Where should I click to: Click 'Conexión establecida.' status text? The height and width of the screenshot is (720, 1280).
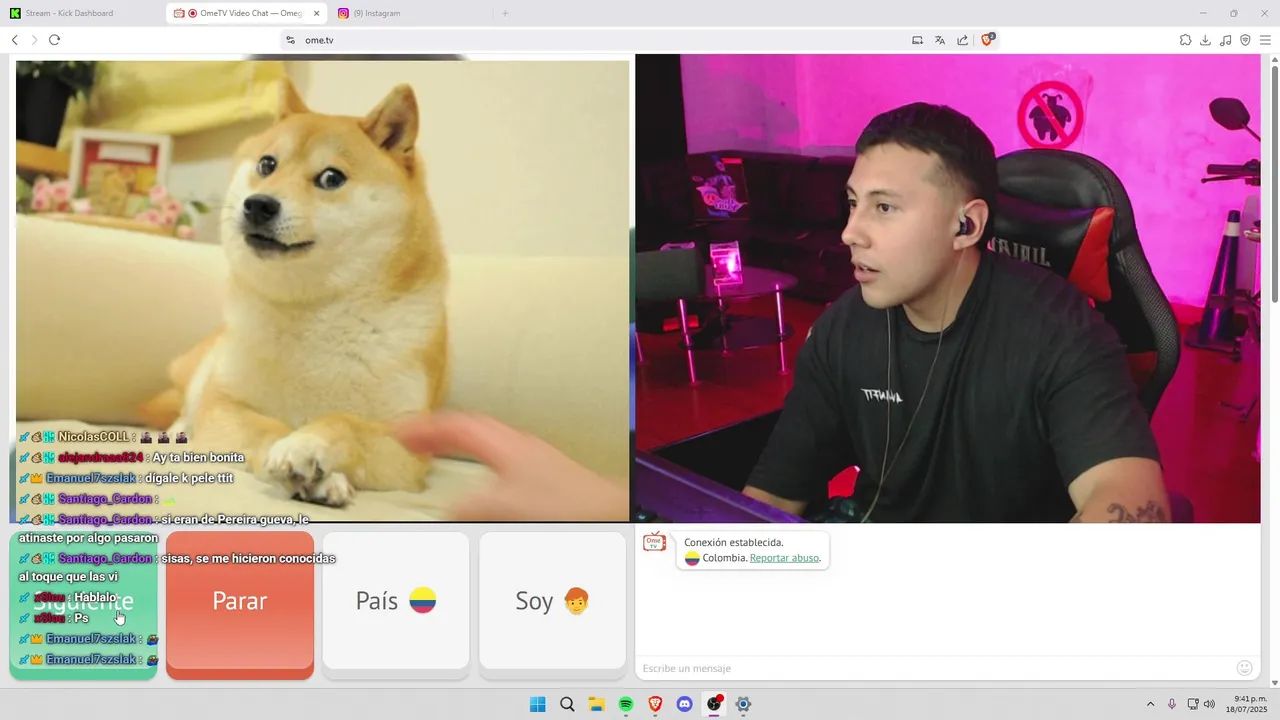point(734,542)
